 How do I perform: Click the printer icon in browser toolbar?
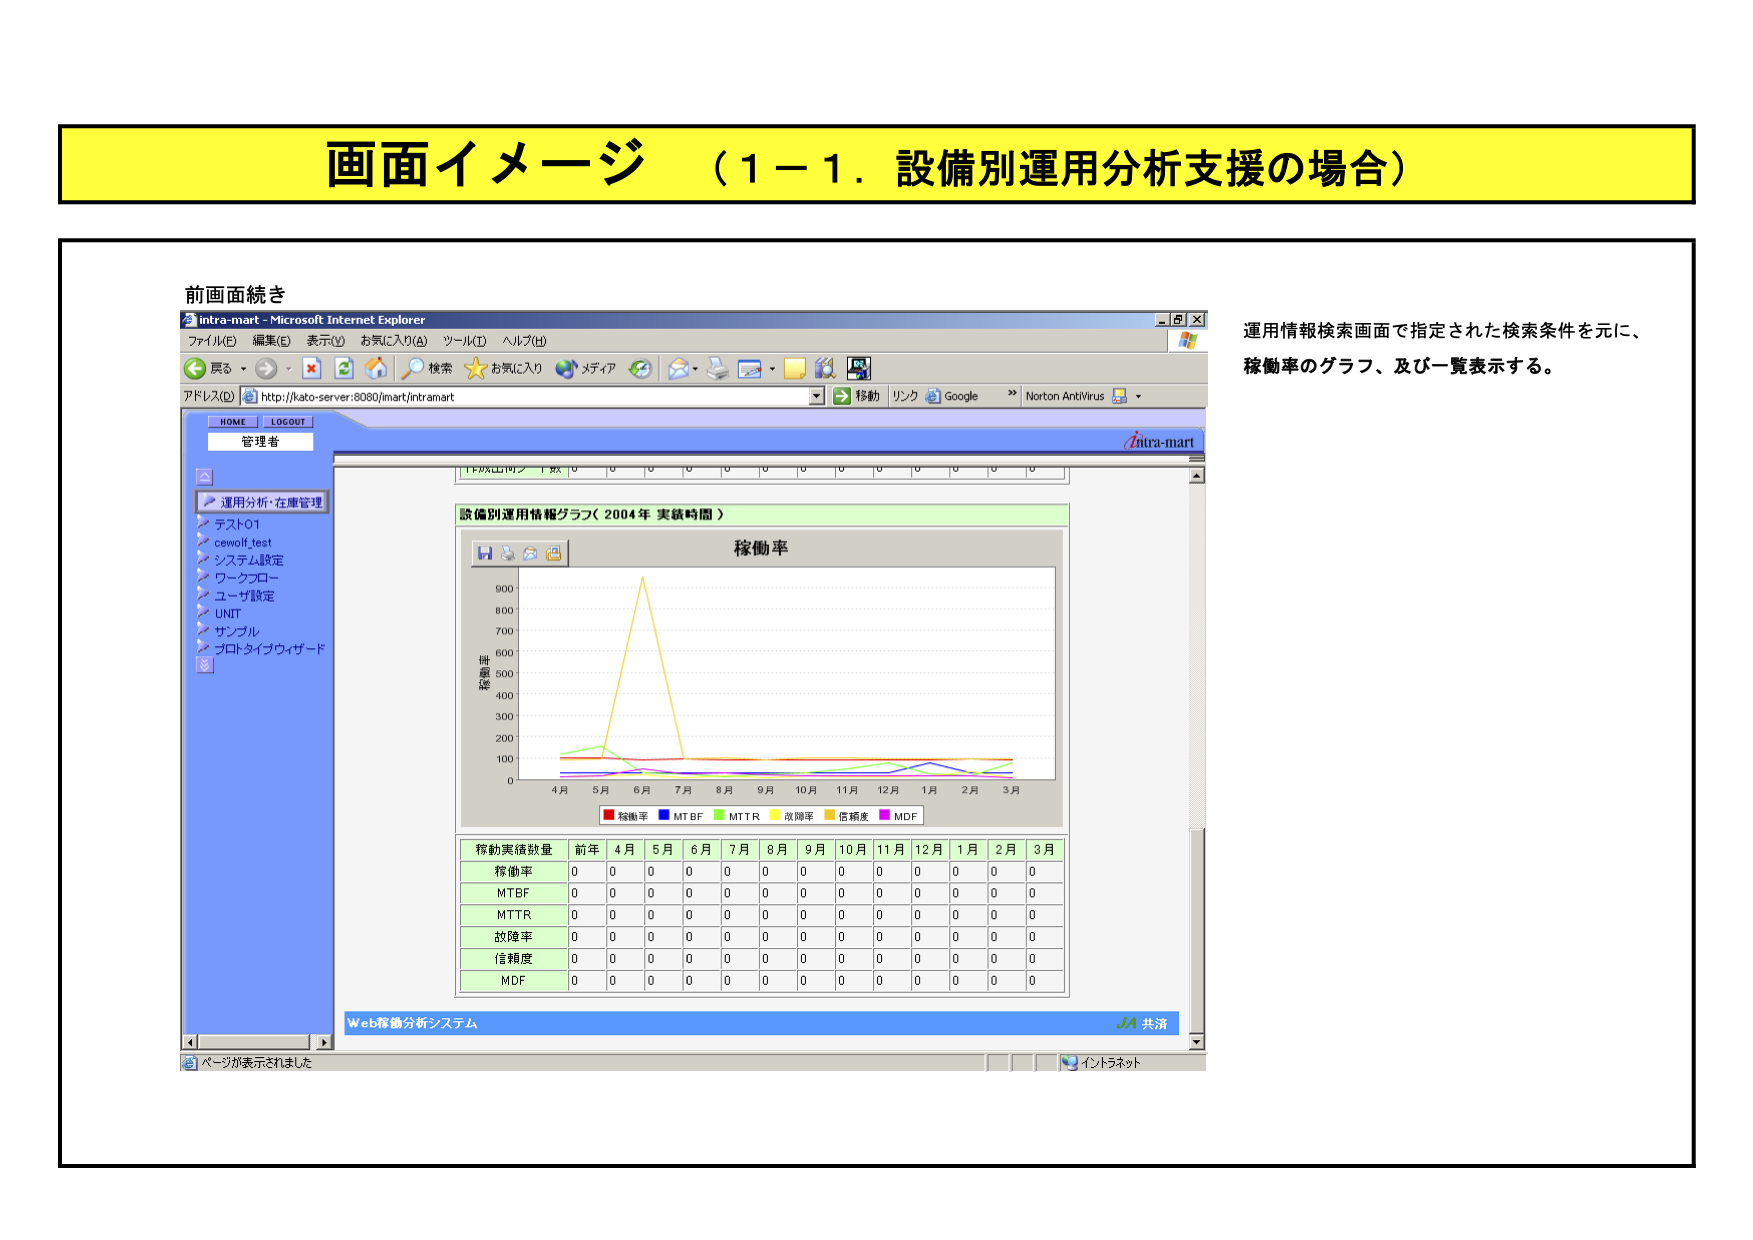point(717,369)
